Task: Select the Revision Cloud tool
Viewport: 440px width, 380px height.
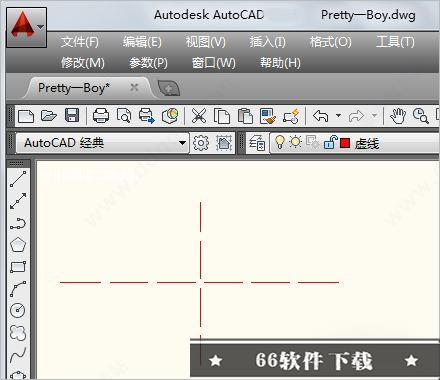Action: (18, 332)
